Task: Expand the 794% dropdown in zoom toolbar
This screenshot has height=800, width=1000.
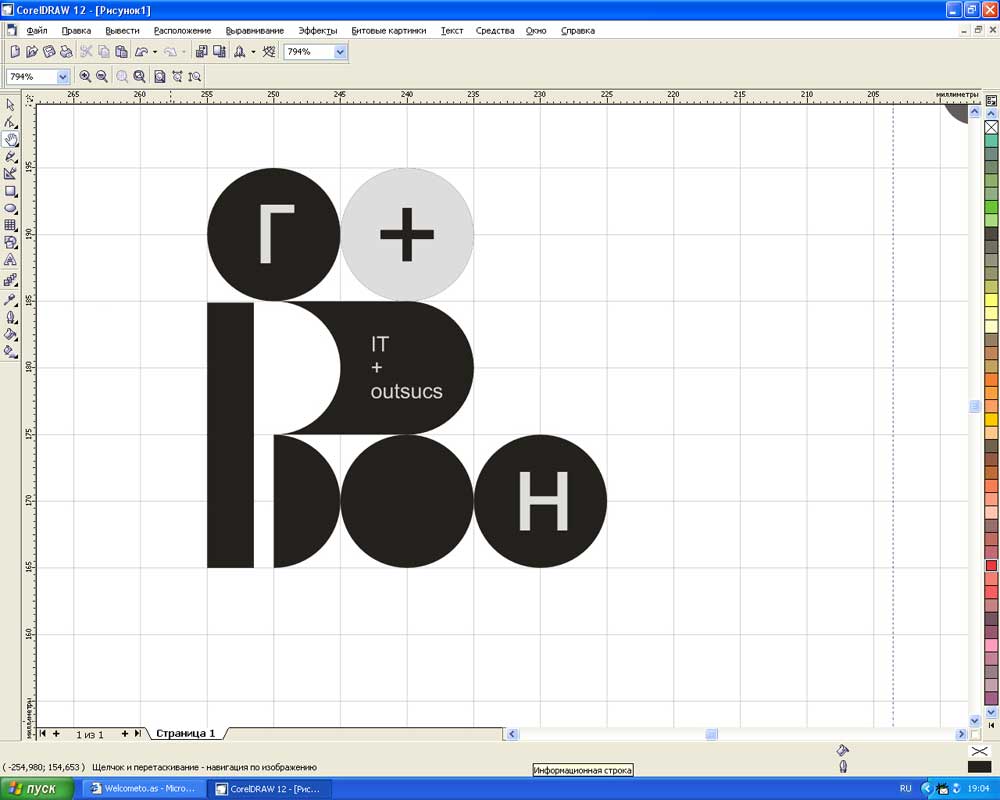Action: [63, 76]
